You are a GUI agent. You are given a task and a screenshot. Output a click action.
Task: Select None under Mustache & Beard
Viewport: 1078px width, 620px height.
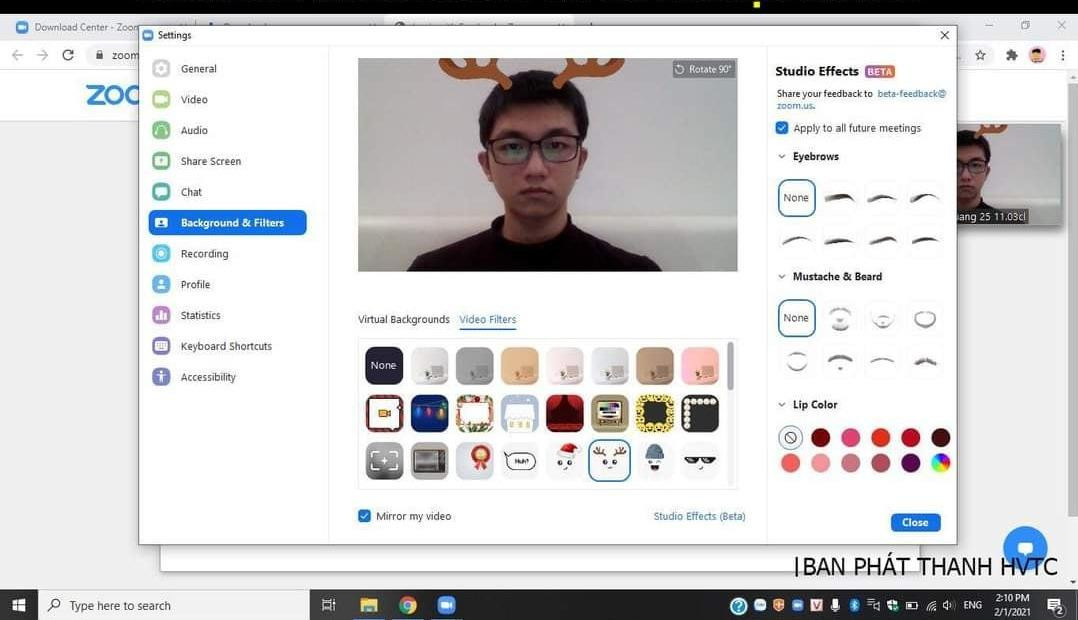(796, 318)
